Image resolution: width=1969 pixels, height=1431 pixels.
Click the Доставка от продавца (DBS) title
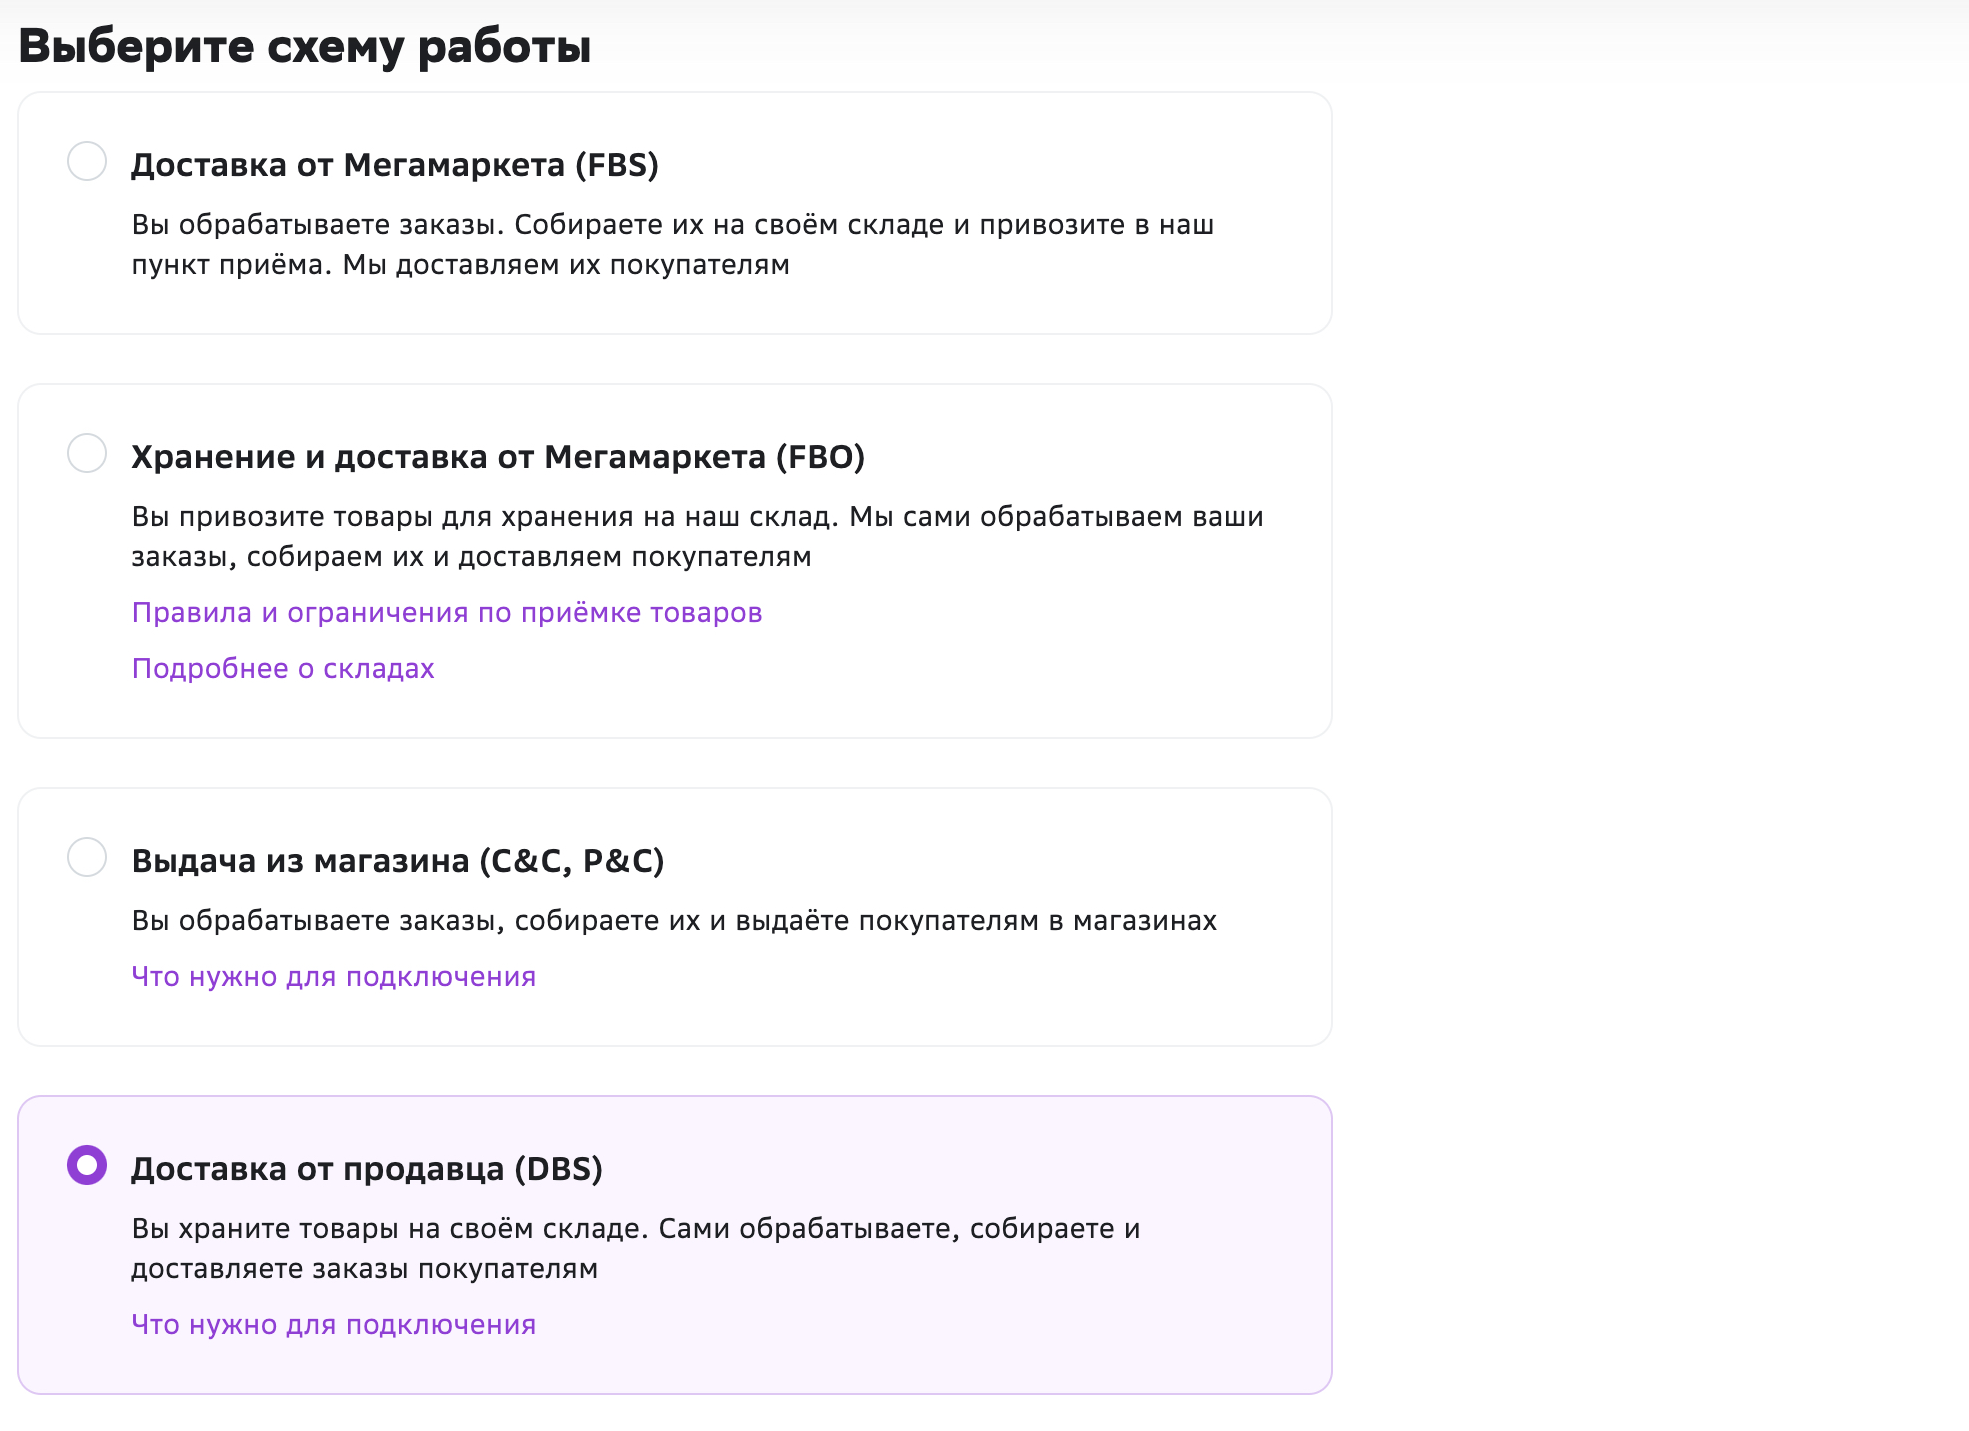pos(367,1168)
